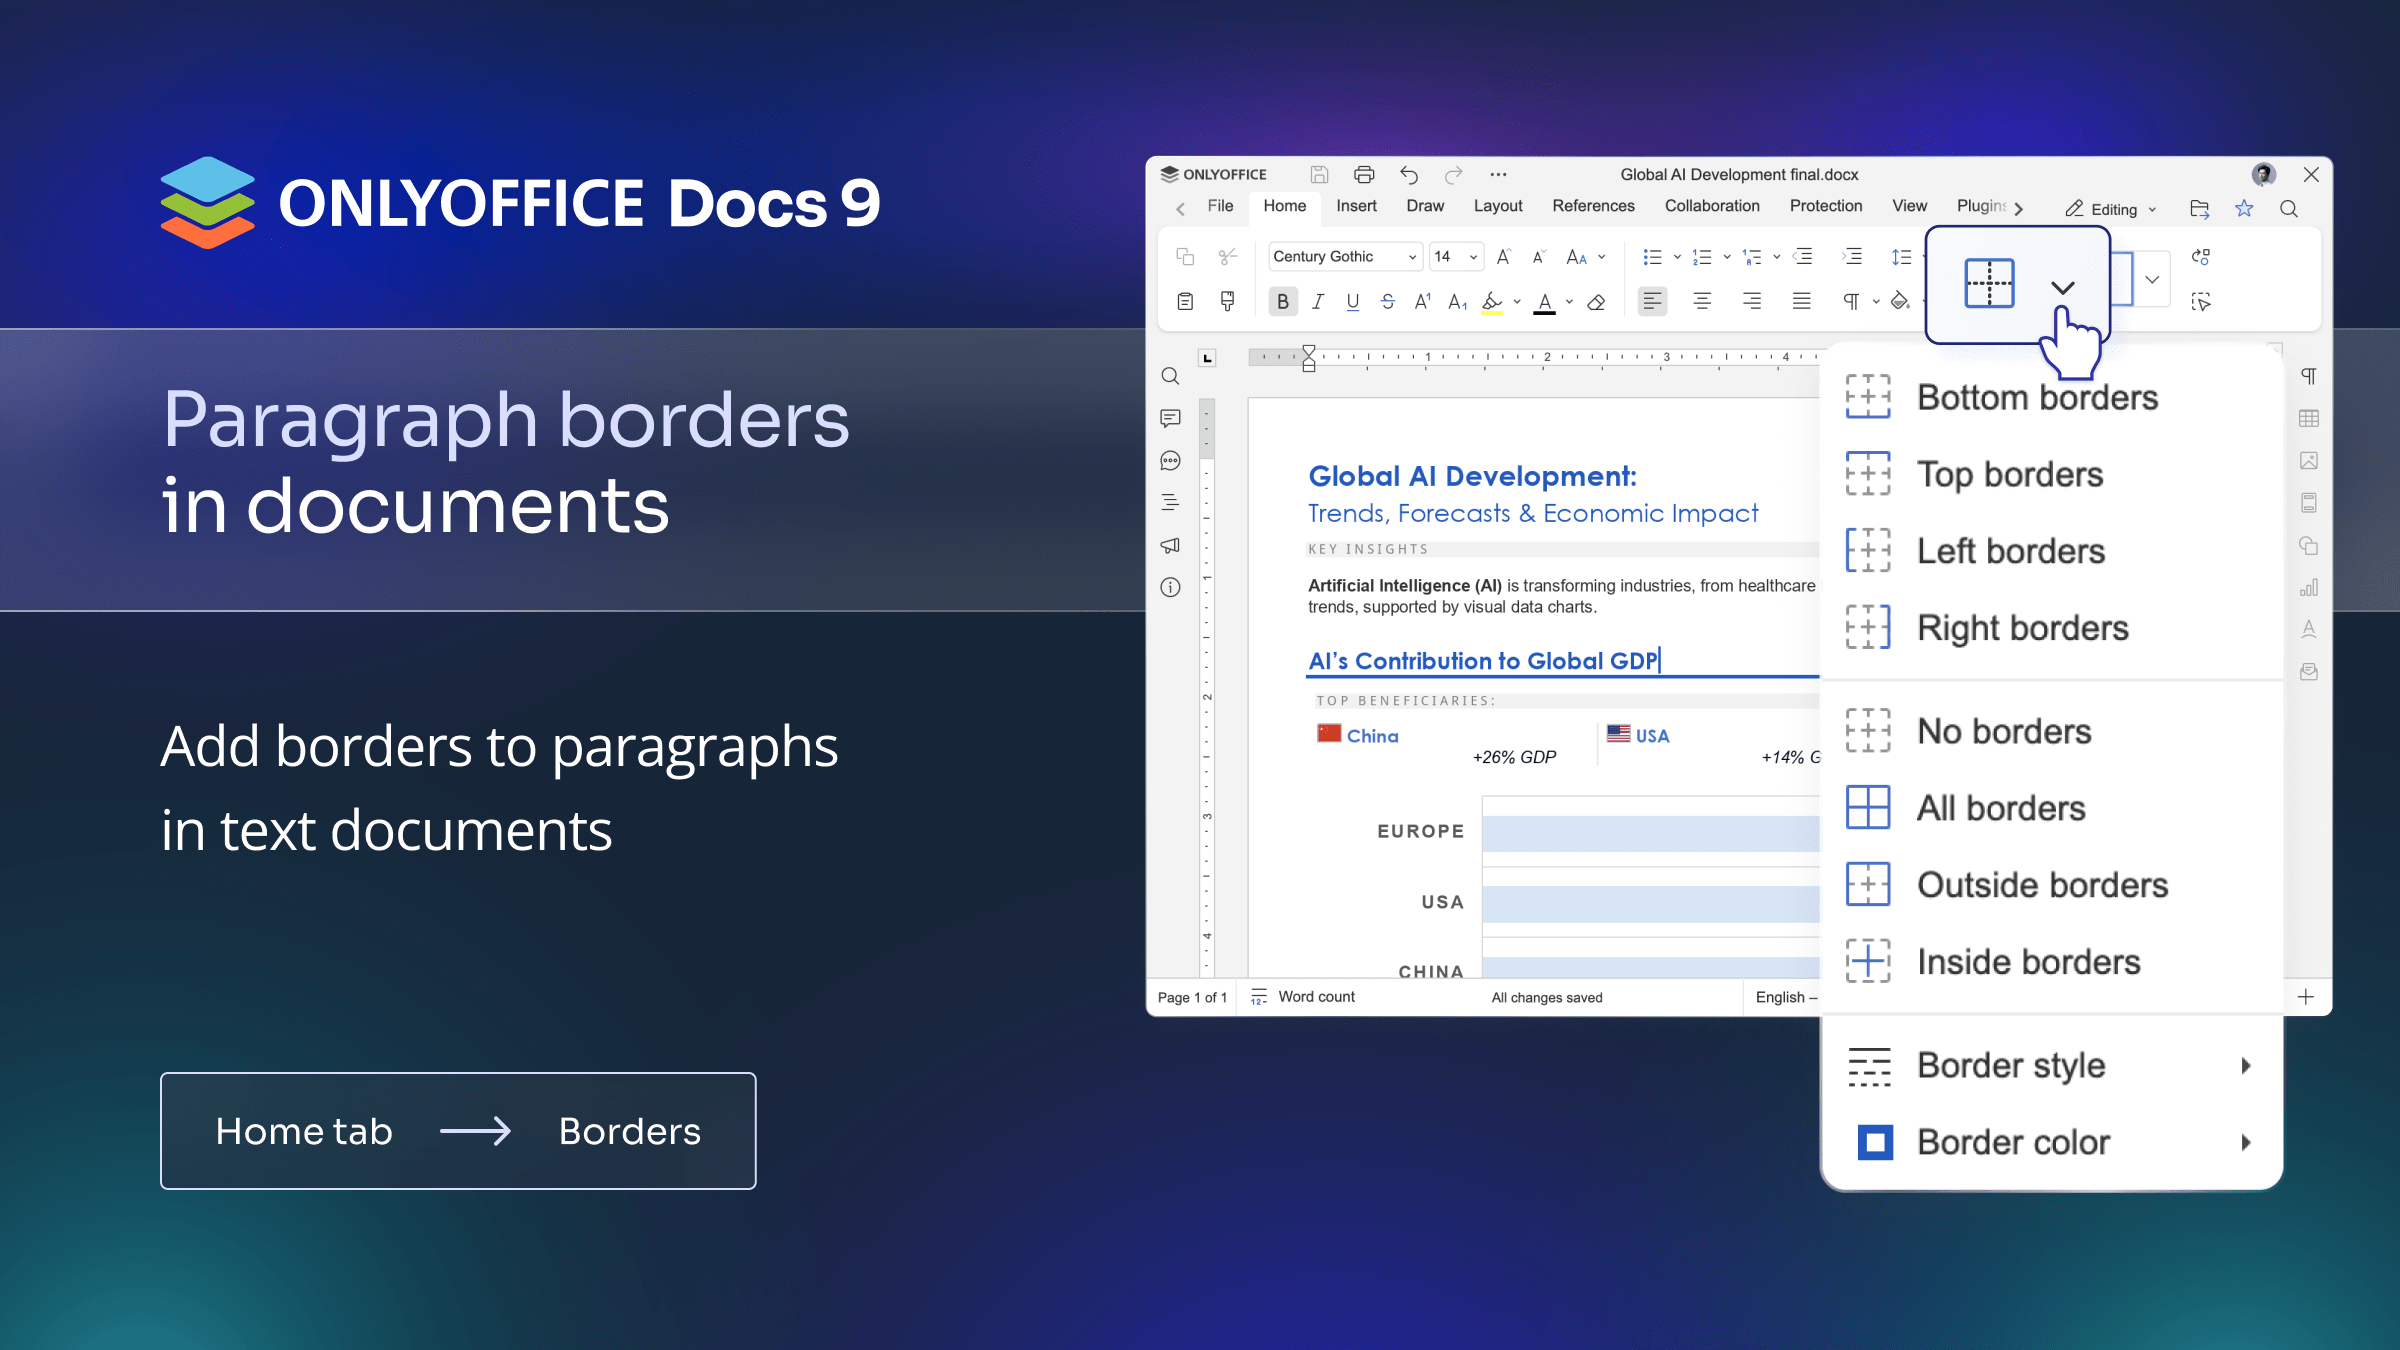This screenshot has height=1350, width=2400.
Task: Click the print icon in title bar
Action: point(1363,174)
